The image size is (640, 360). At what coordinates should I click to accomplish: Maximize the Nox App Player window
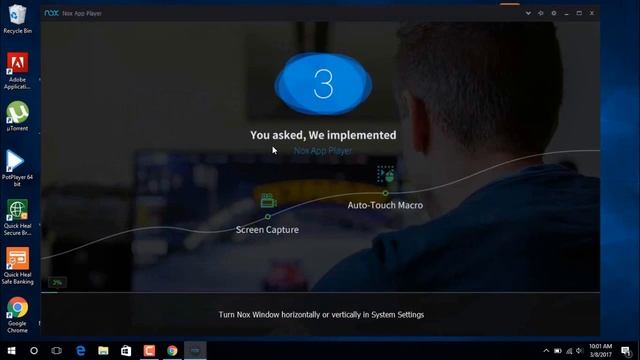(579, 13)
